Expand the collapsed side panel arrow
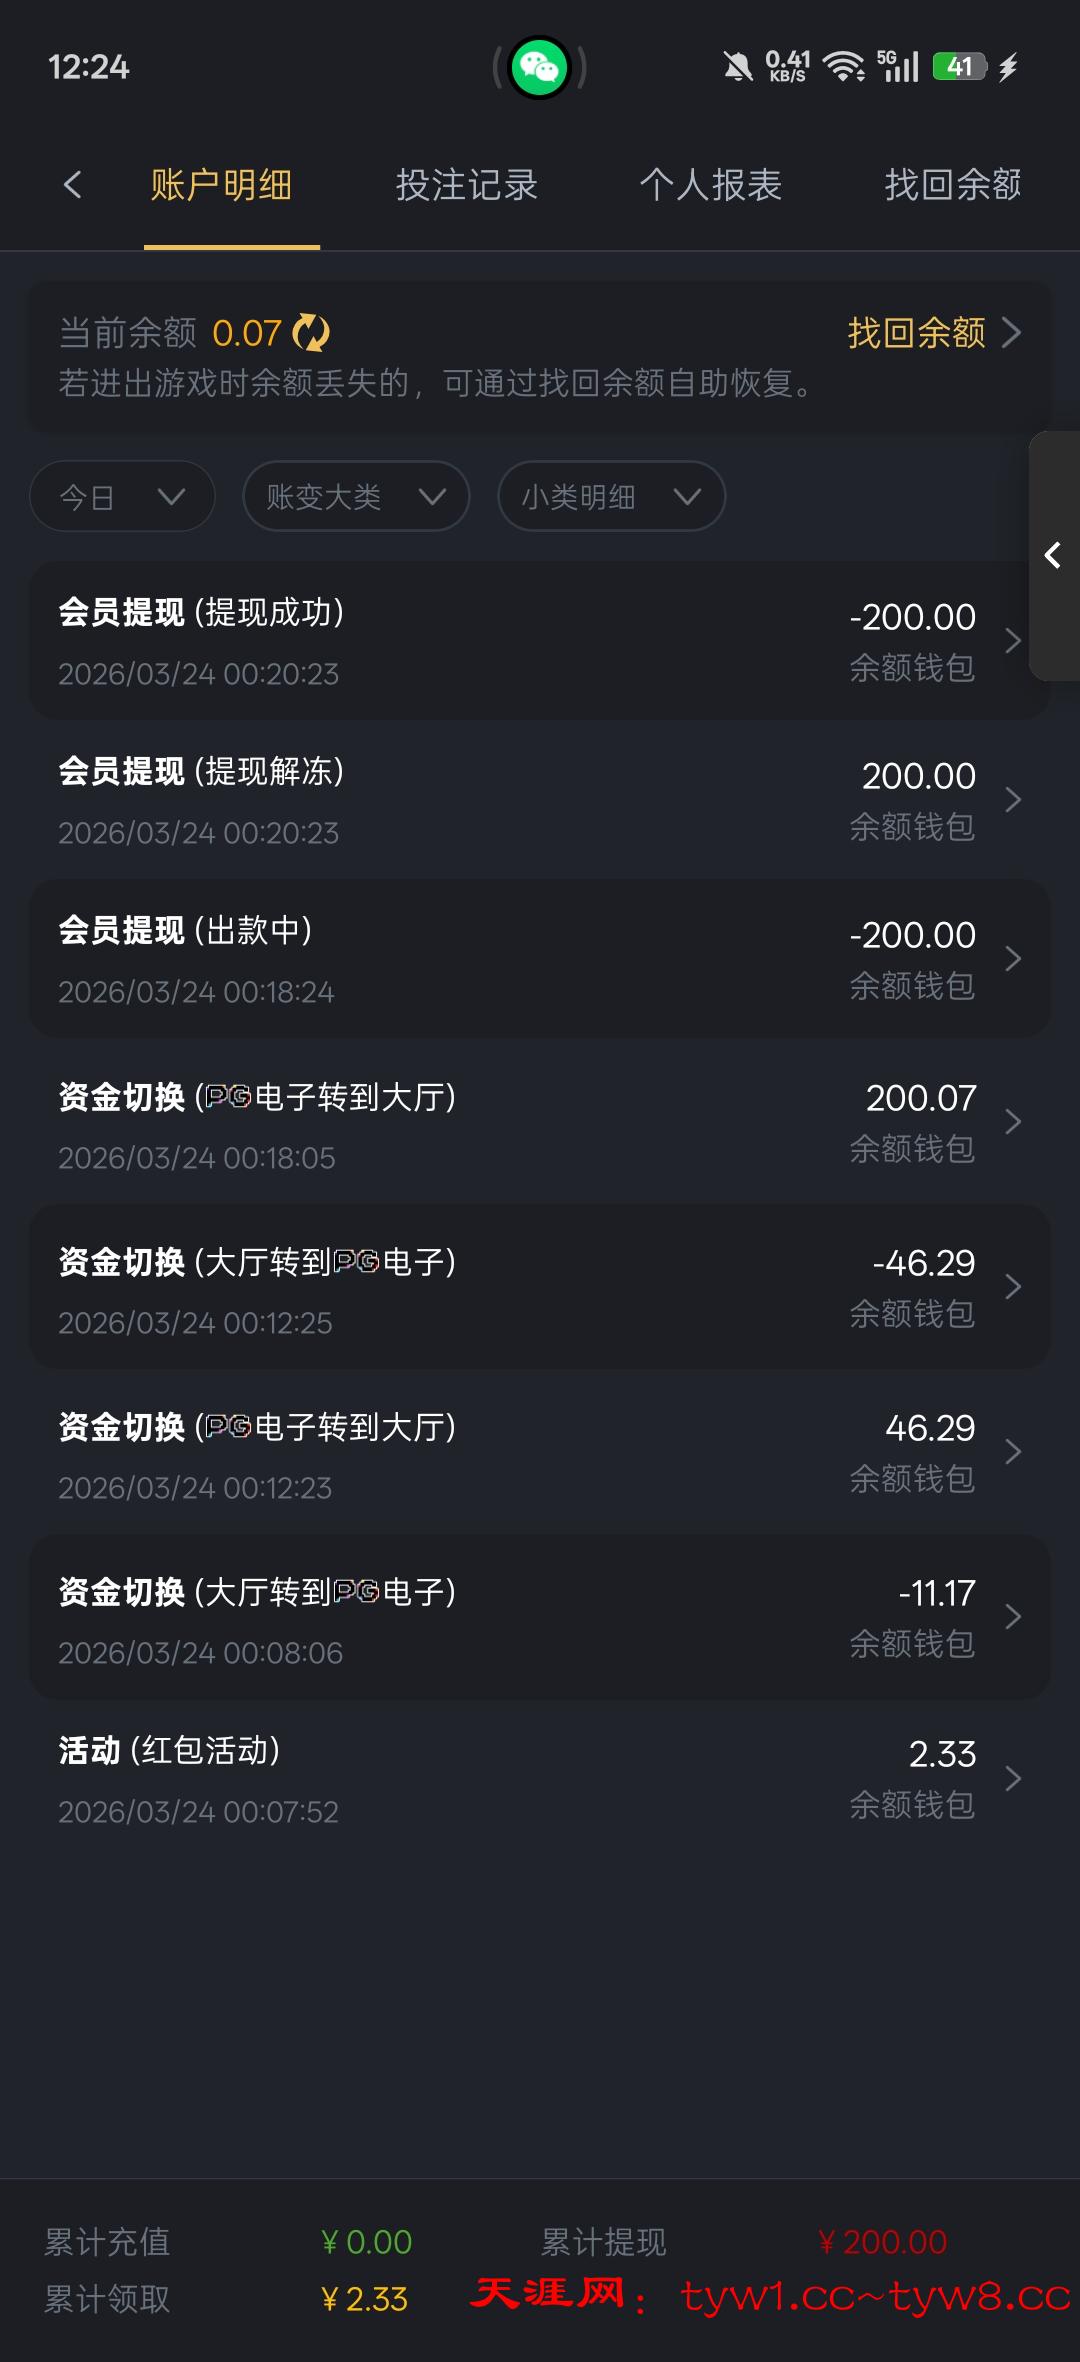The image size is (1080, 2362). coord(1053,556)
